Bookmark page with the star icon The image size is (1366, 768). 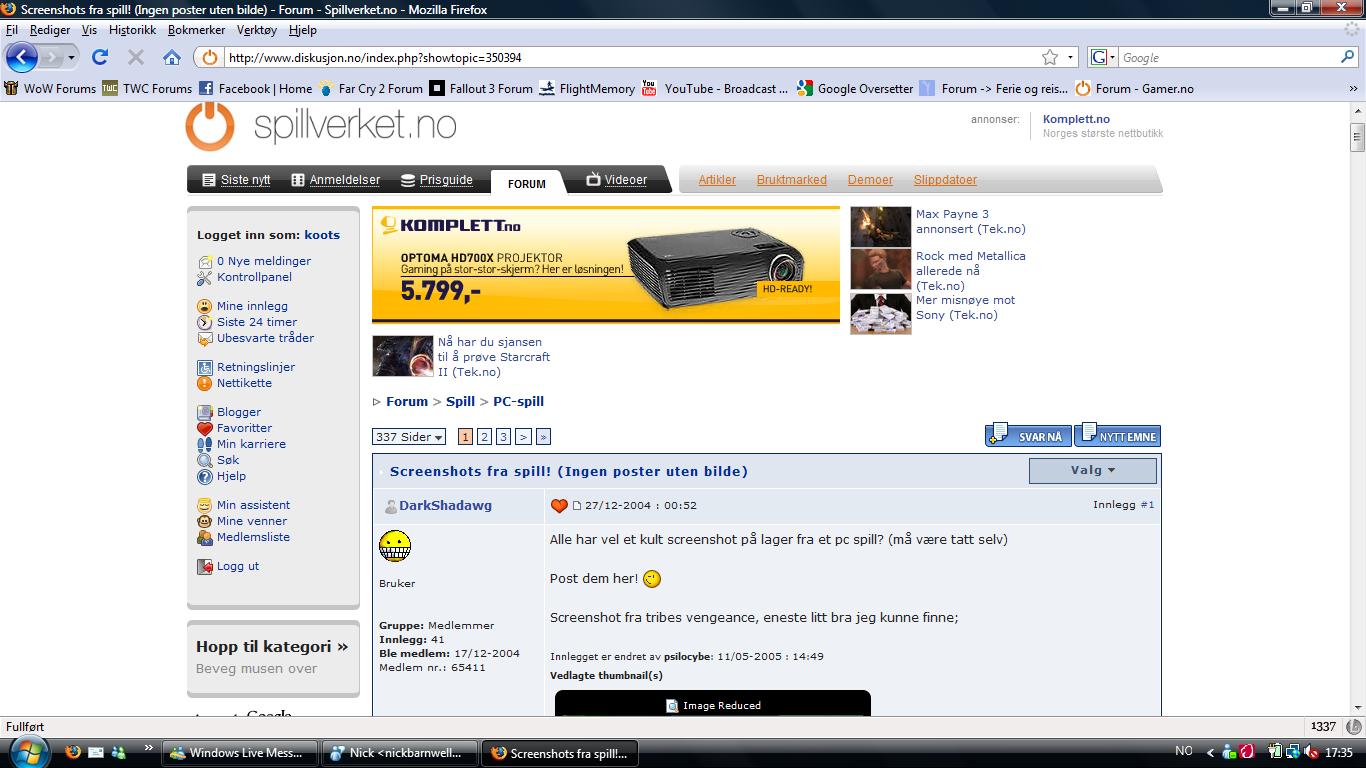(x=1050, y=58)
